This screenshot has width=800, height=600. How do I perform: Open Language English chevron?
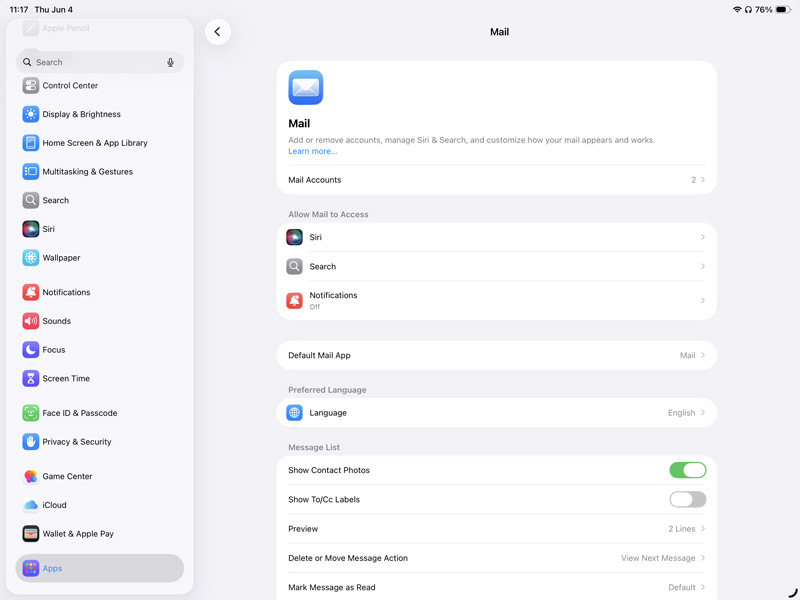[x=703, y=413]
